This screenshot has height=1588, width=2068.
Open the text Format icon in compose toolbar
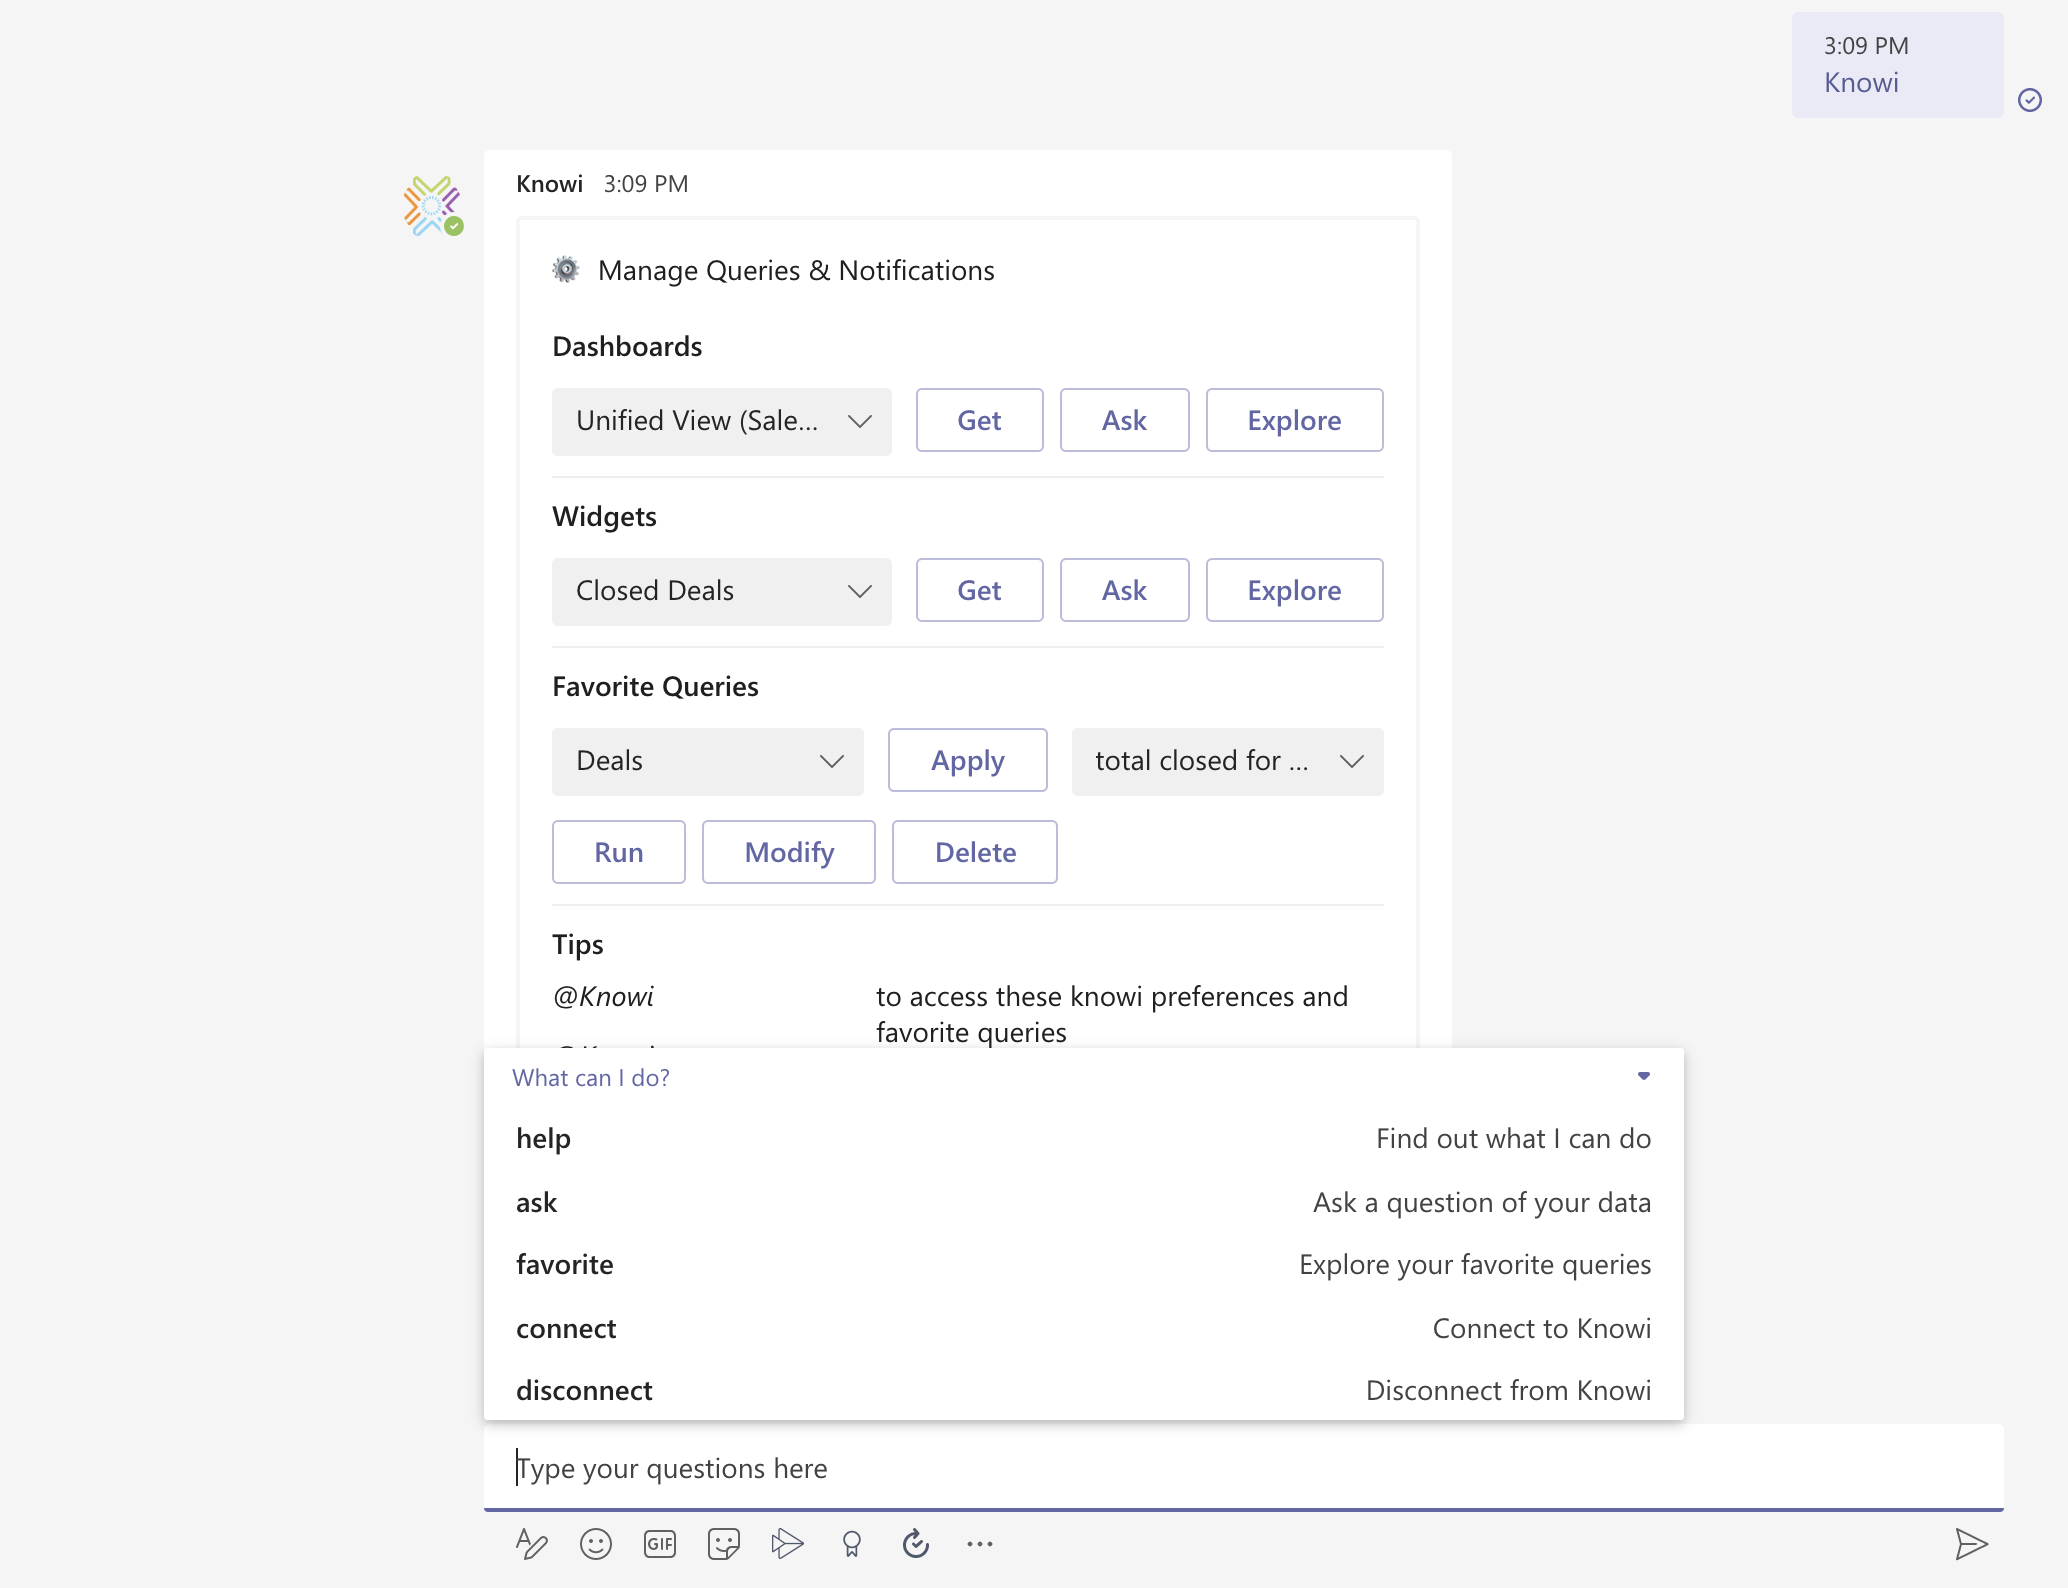pyautogui.click(x=531, y=1544)
